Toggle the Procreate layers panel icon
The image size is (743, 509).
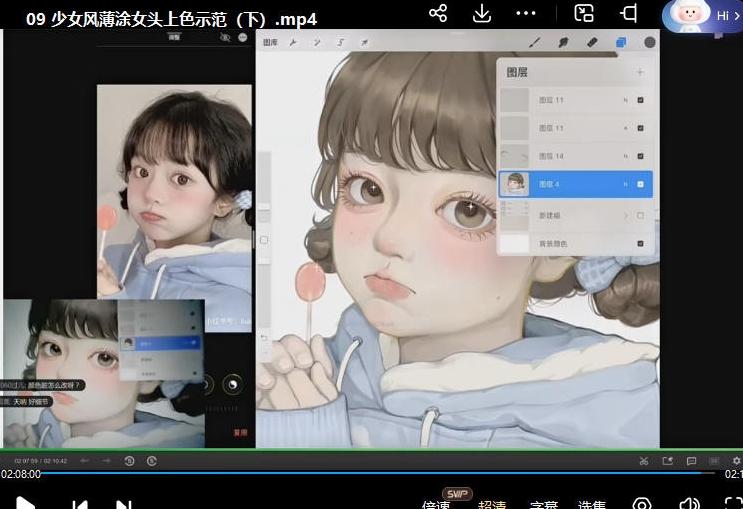621,43
